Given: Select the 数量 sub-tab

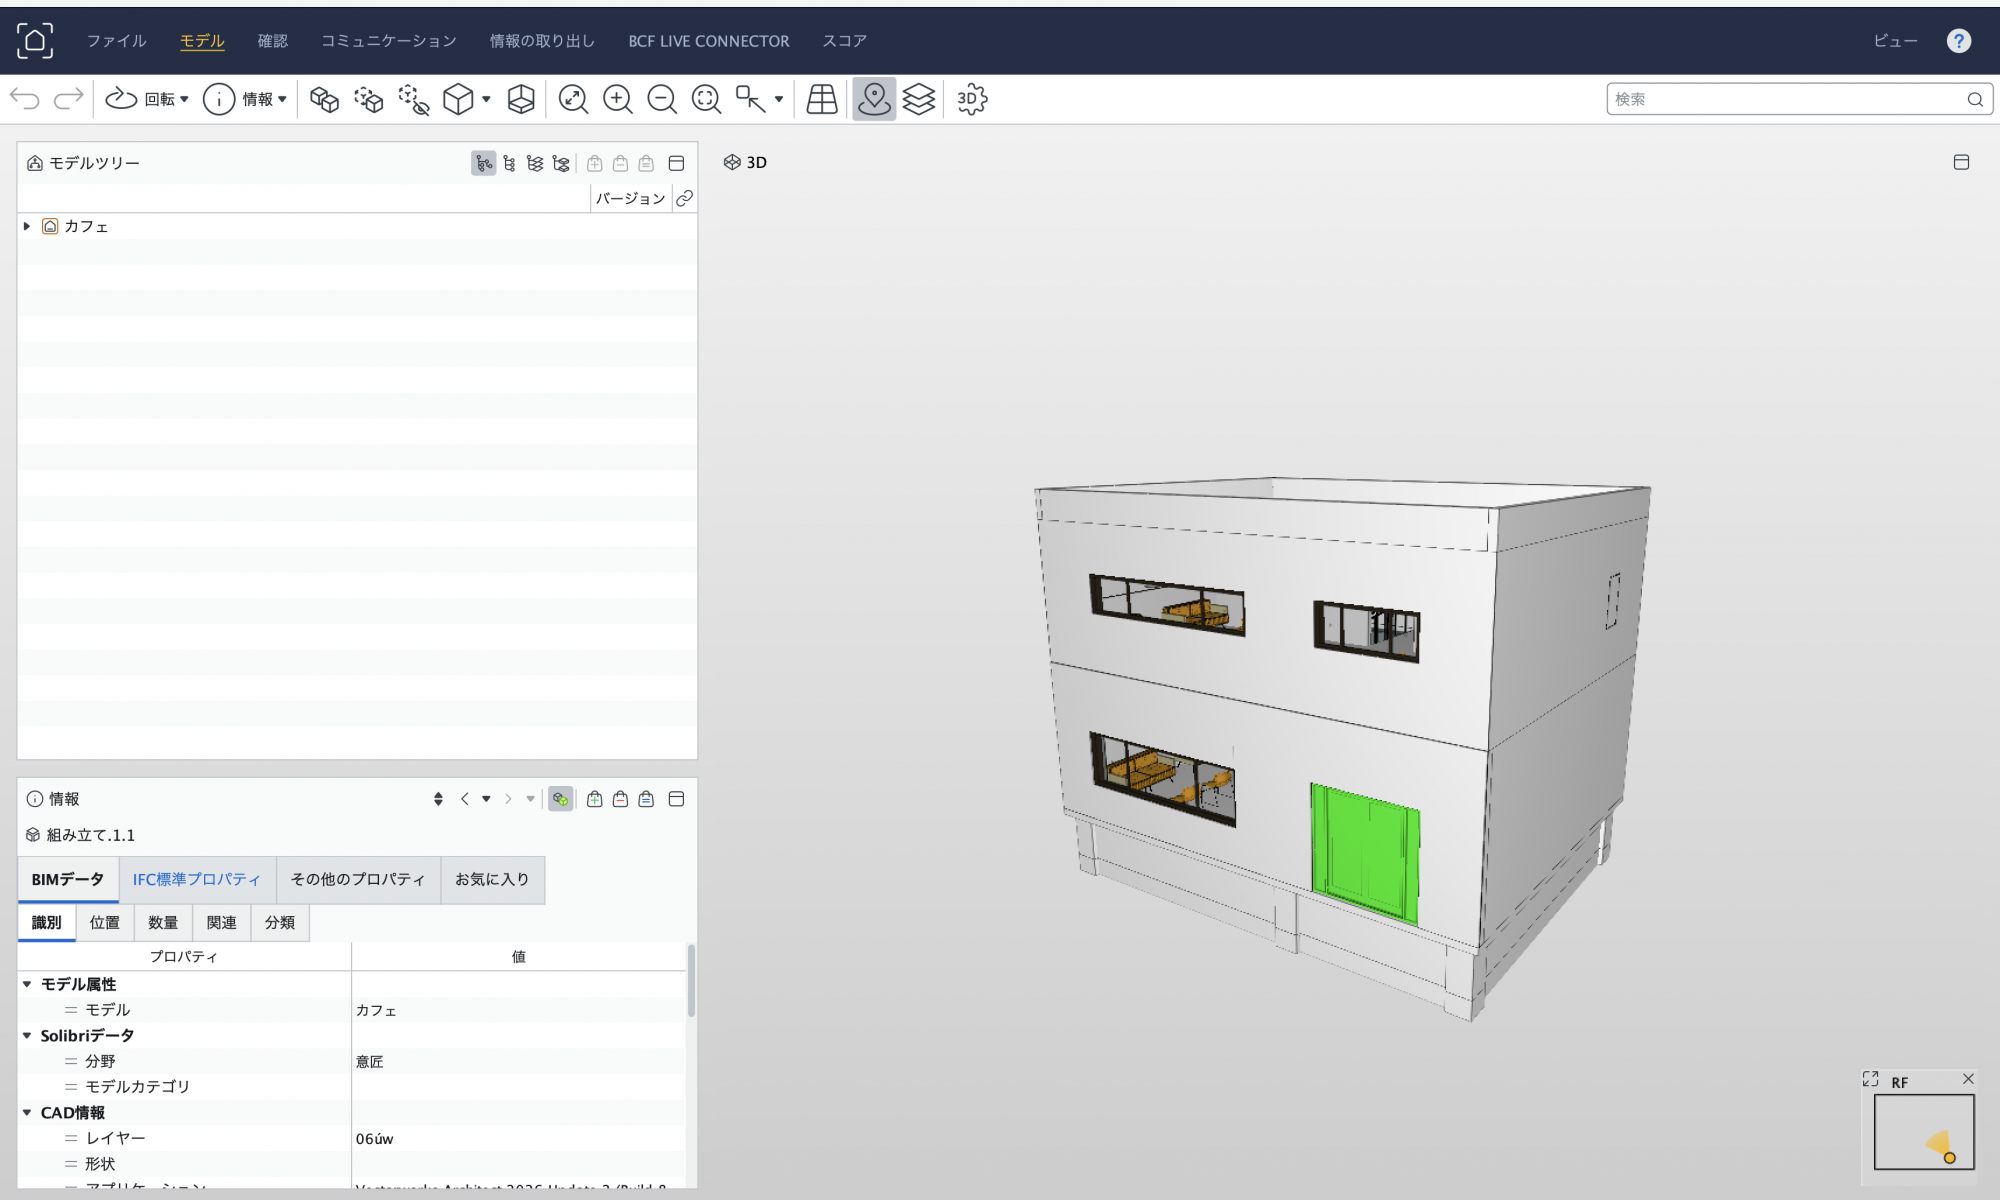Looking at the screenshot, I should 163,923.
